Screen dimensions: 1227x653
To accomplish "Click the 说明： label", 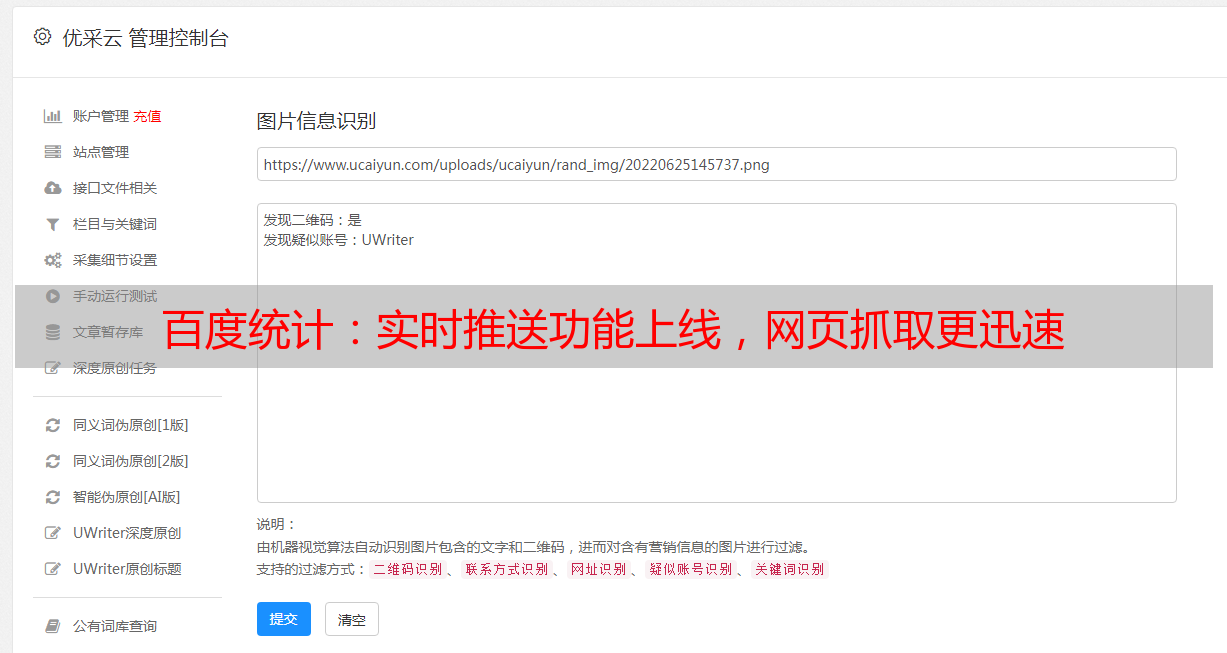I will coord(277,524).
